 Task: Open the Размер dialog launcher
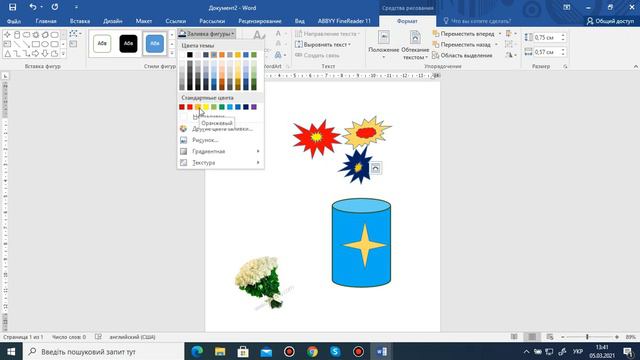coord(565,67)
